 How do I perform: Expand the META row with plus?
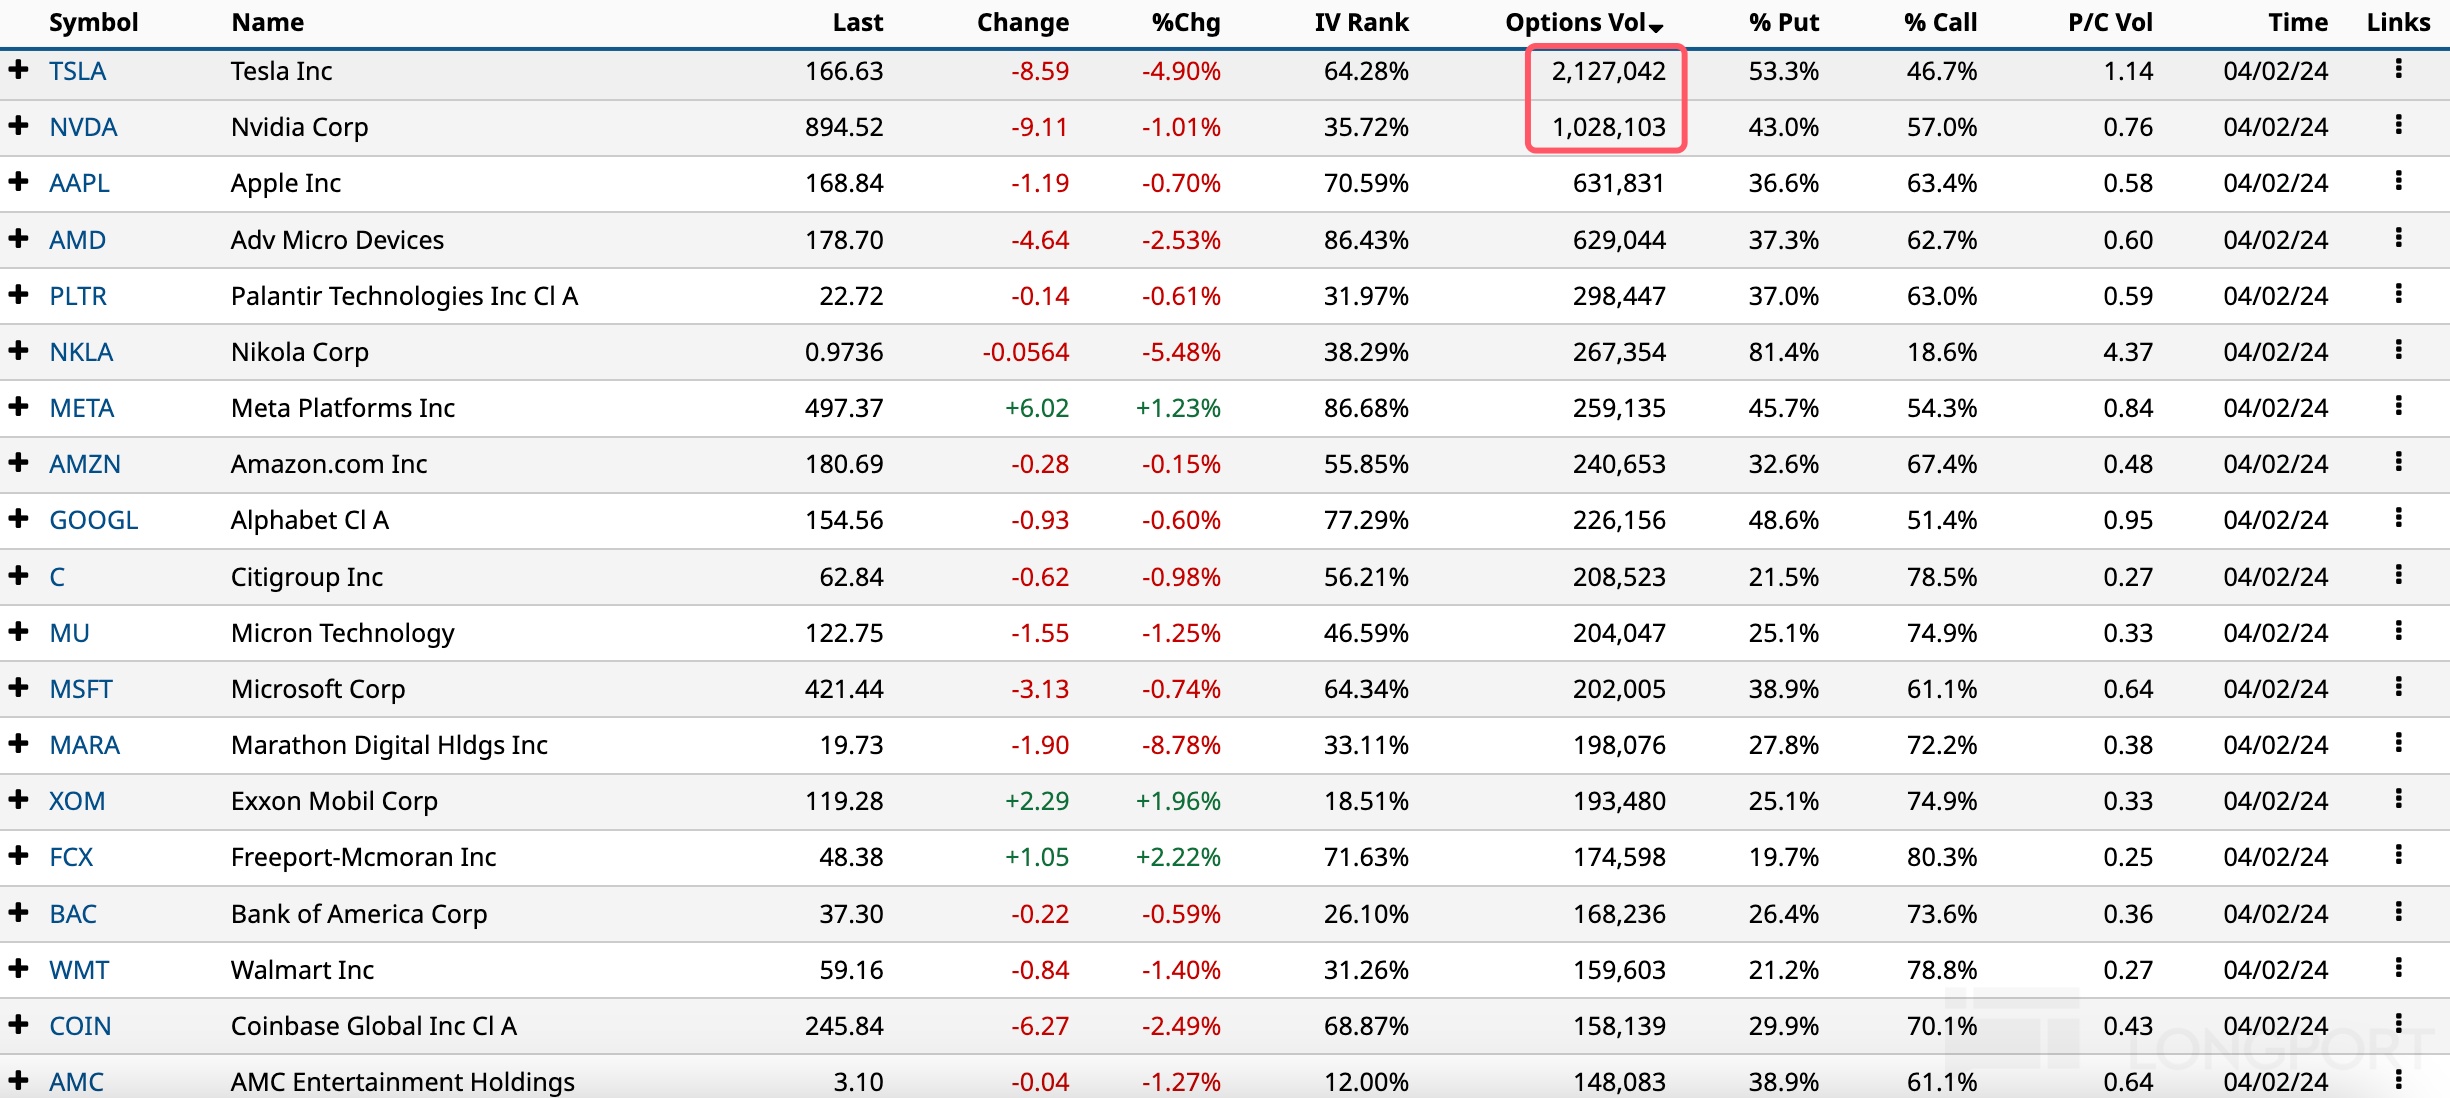(x=18, y=407)
